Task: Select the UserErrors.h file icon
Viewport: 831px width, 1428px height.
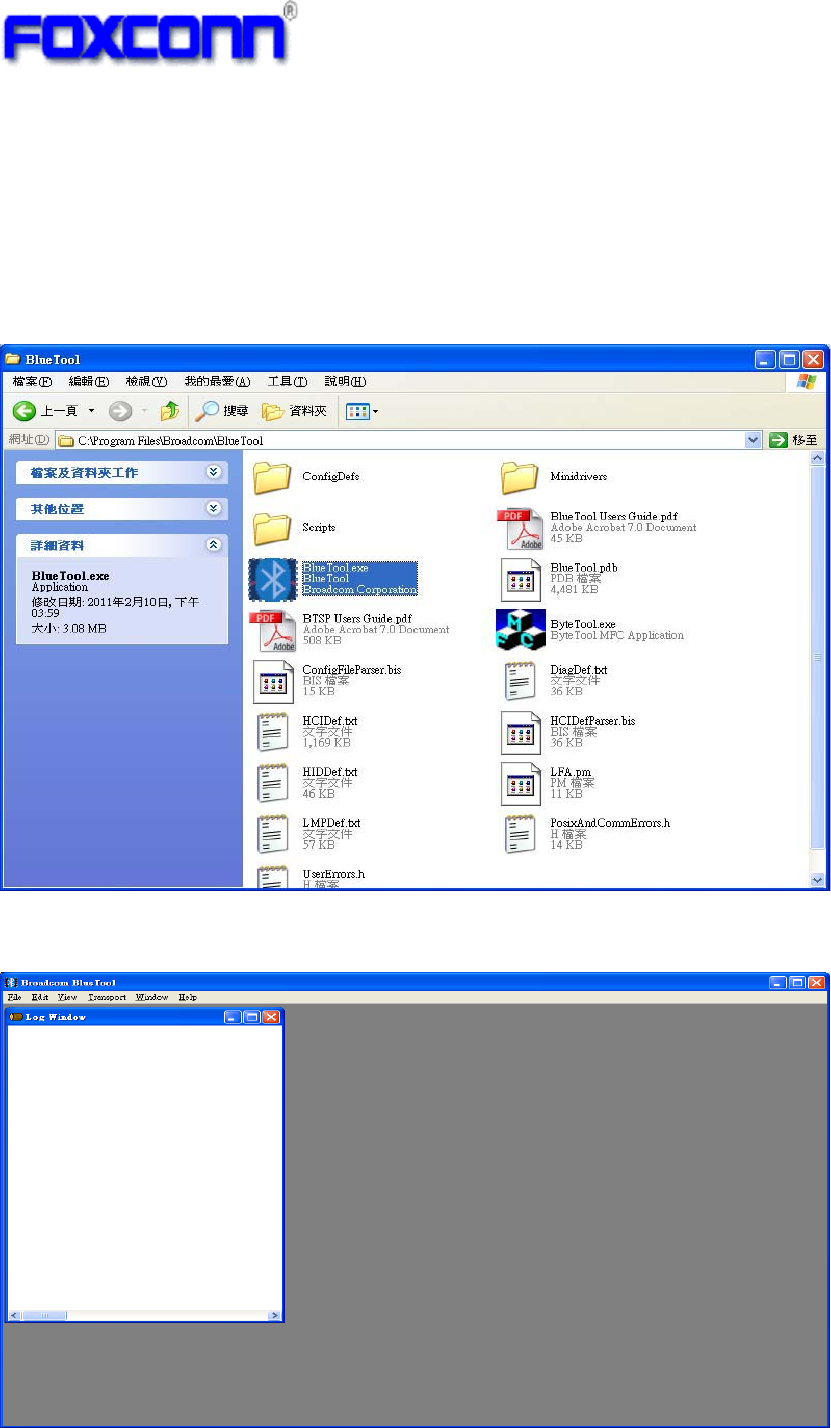Action: coord(272,877)
